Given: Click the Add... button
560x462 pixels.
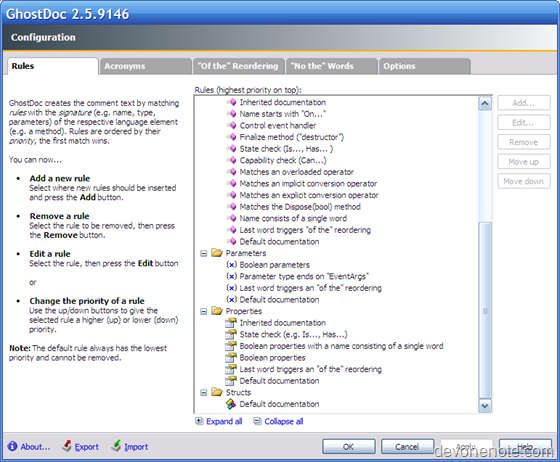Looking at the screenshot, I should click(x=524, y=103).
